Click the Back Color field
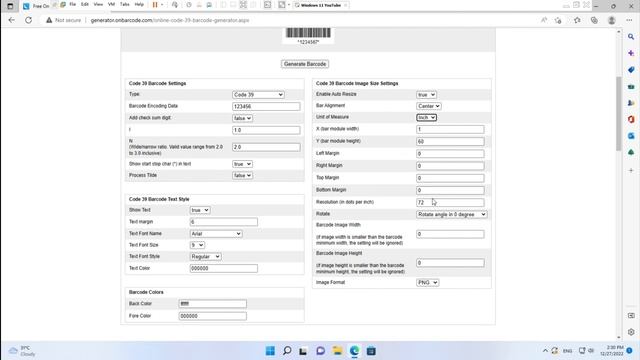640x360 pixels. tap(213, 304)
